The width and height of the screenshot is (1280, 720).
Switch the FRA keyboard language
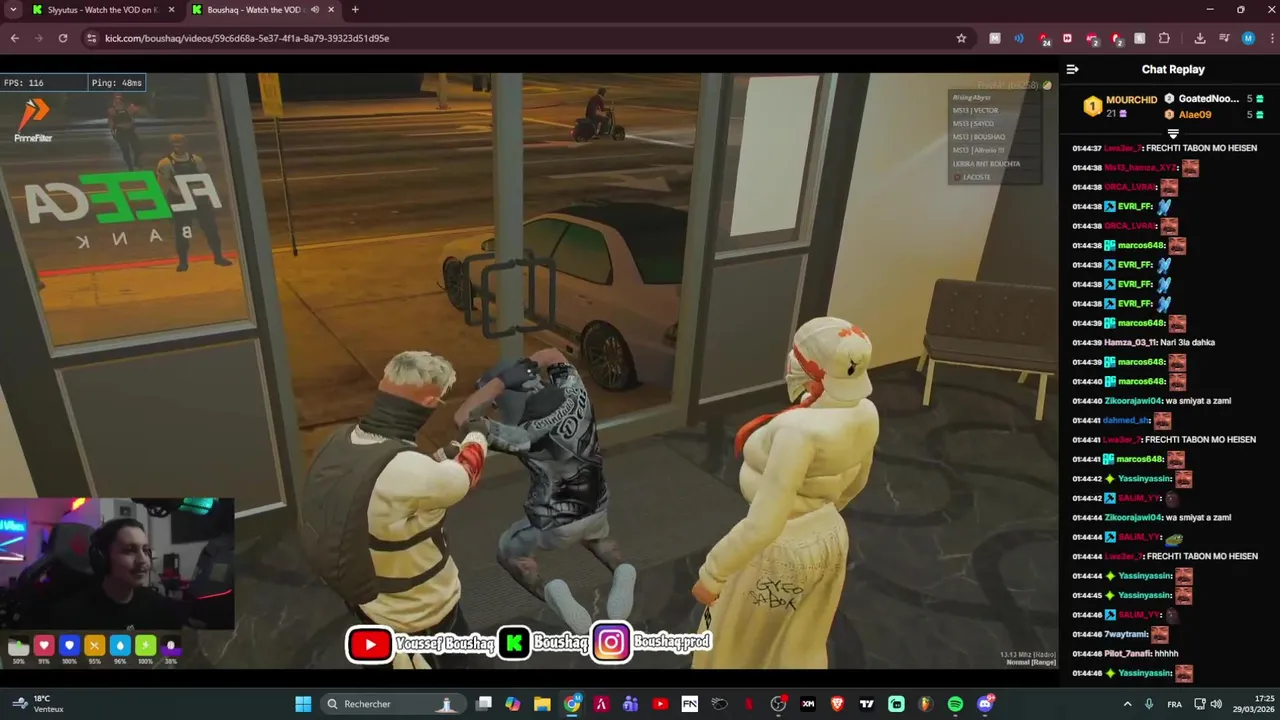1175,704
